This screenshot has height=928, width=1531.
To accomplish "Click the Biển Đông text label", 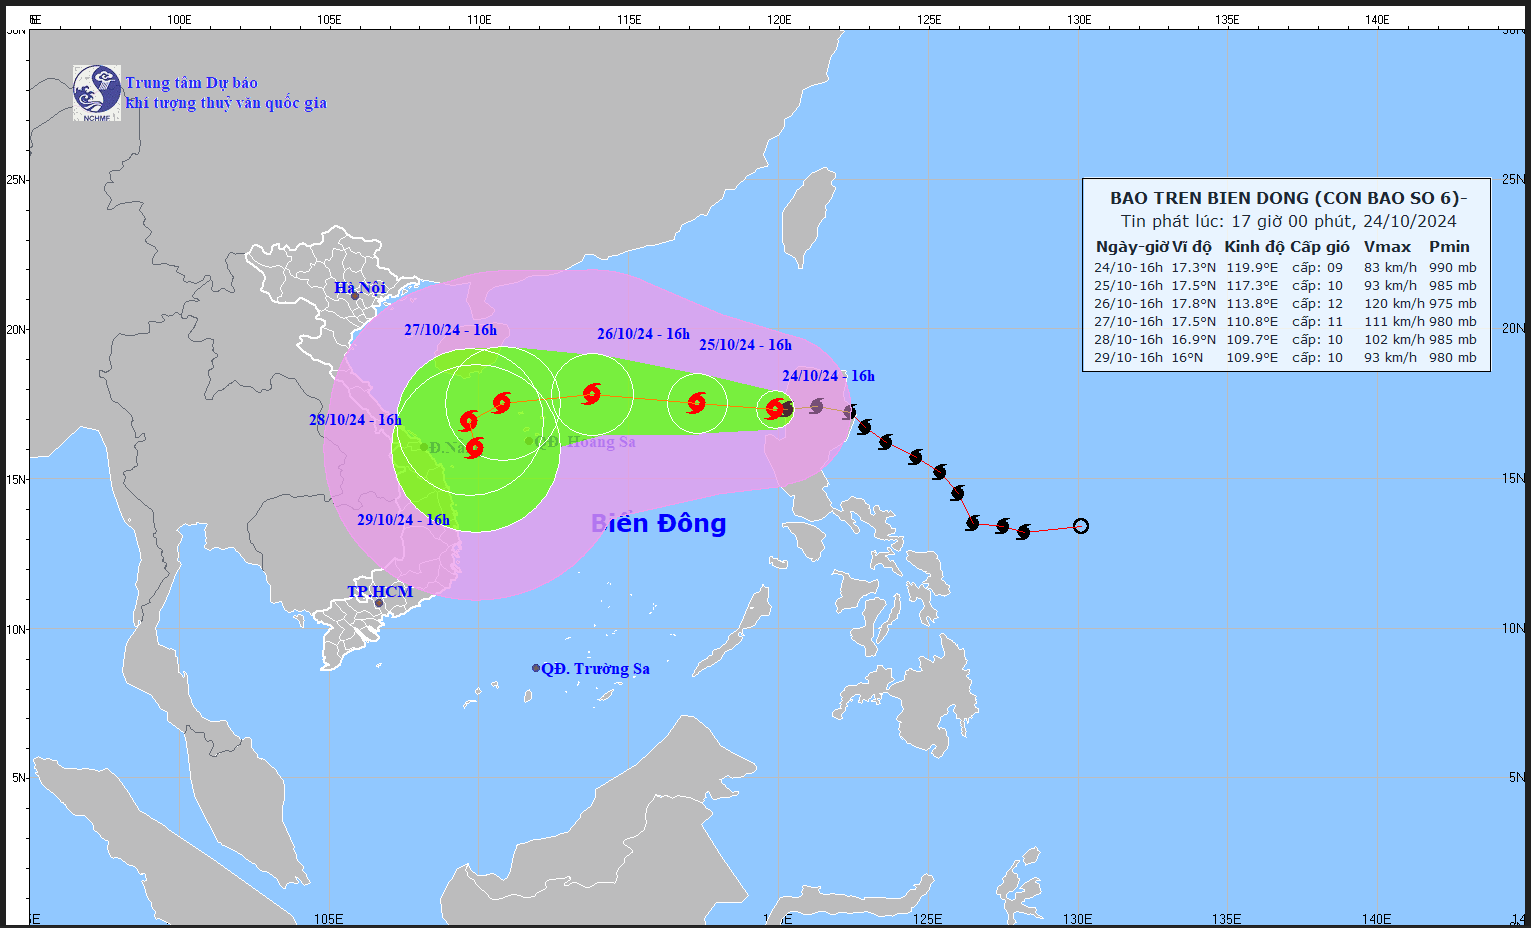I will (657, 523).
